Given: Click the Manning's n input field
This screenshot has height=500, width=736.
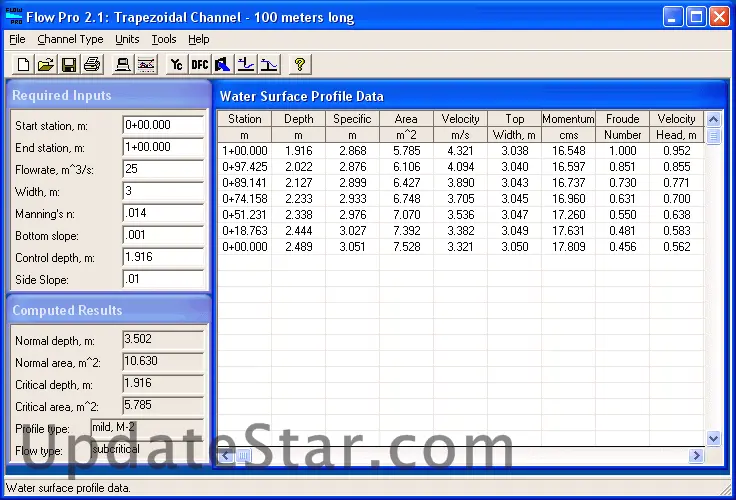Looking at the screenshot, I should coord(162,213).
